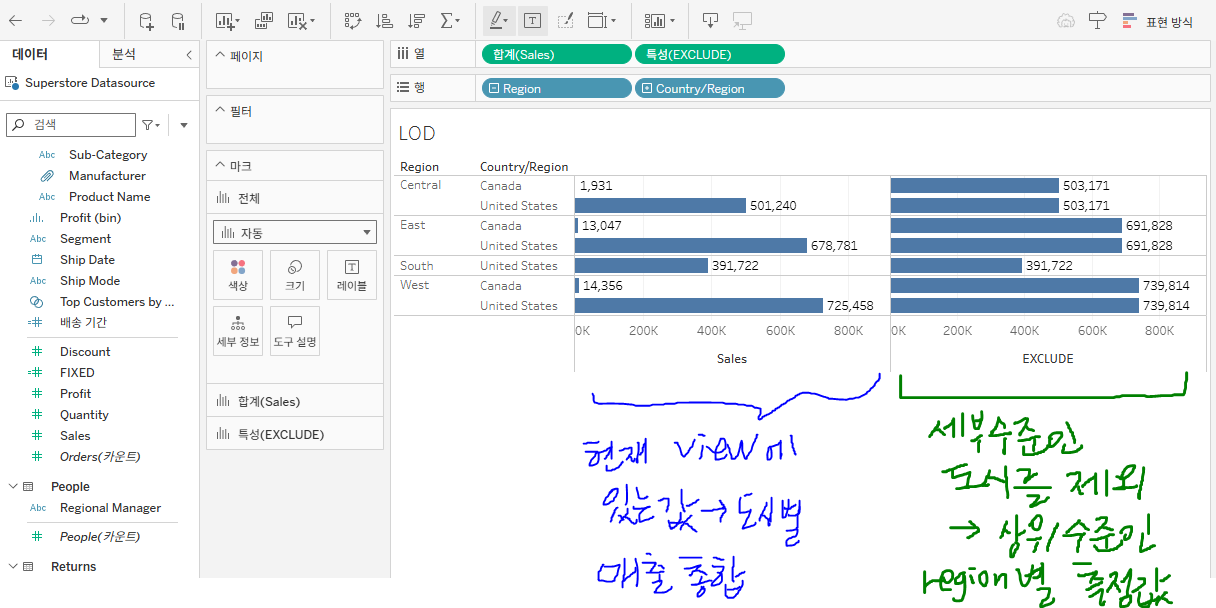Open the data guide cloud icon
1216x608 pixels.
tap(1066, 20)
